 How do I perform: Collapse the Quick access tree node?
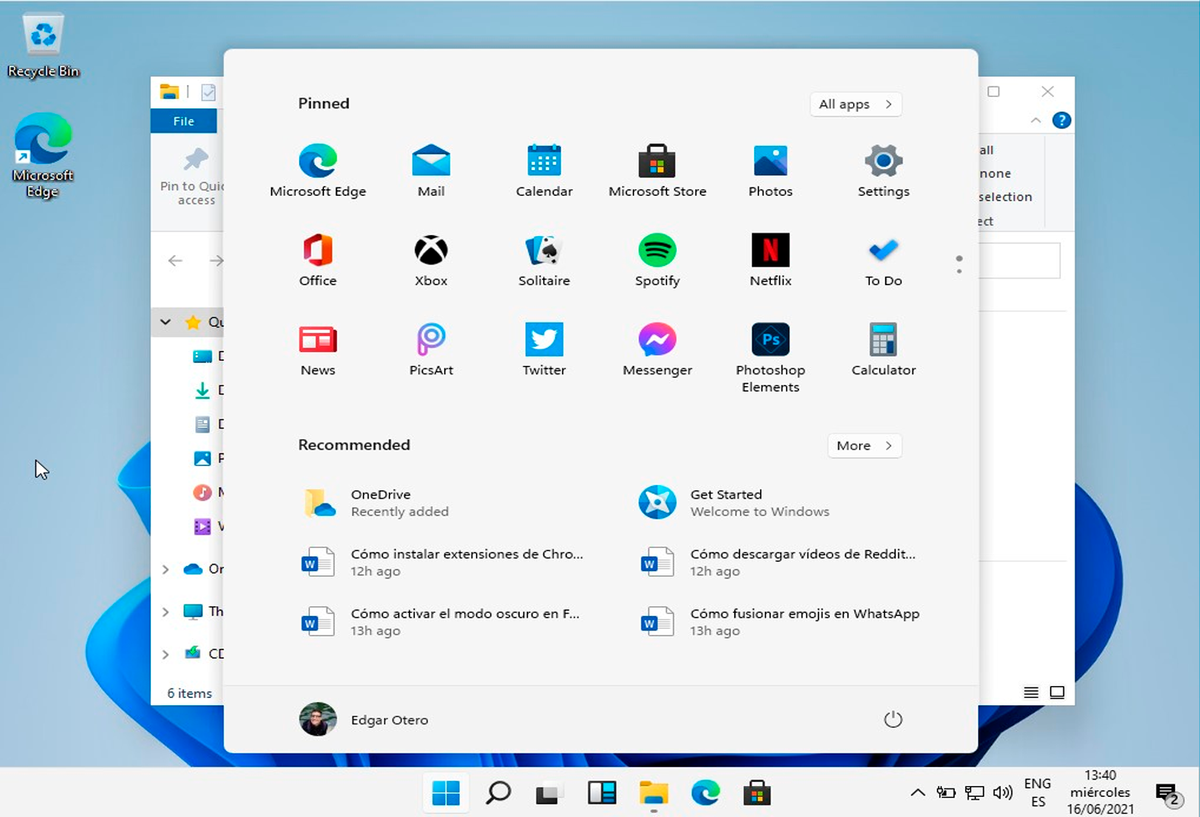166,322
